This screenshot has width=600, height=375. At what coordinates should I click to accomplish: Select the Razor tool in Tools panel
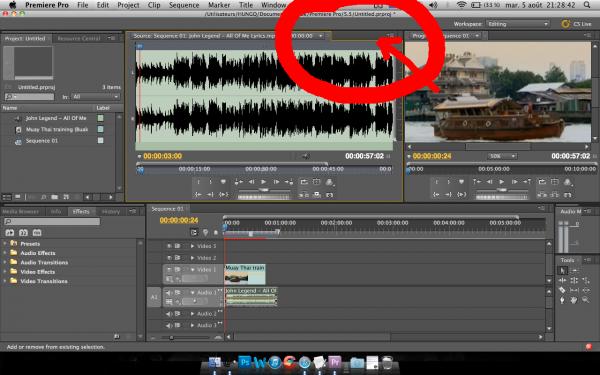(x=562, y=290)
